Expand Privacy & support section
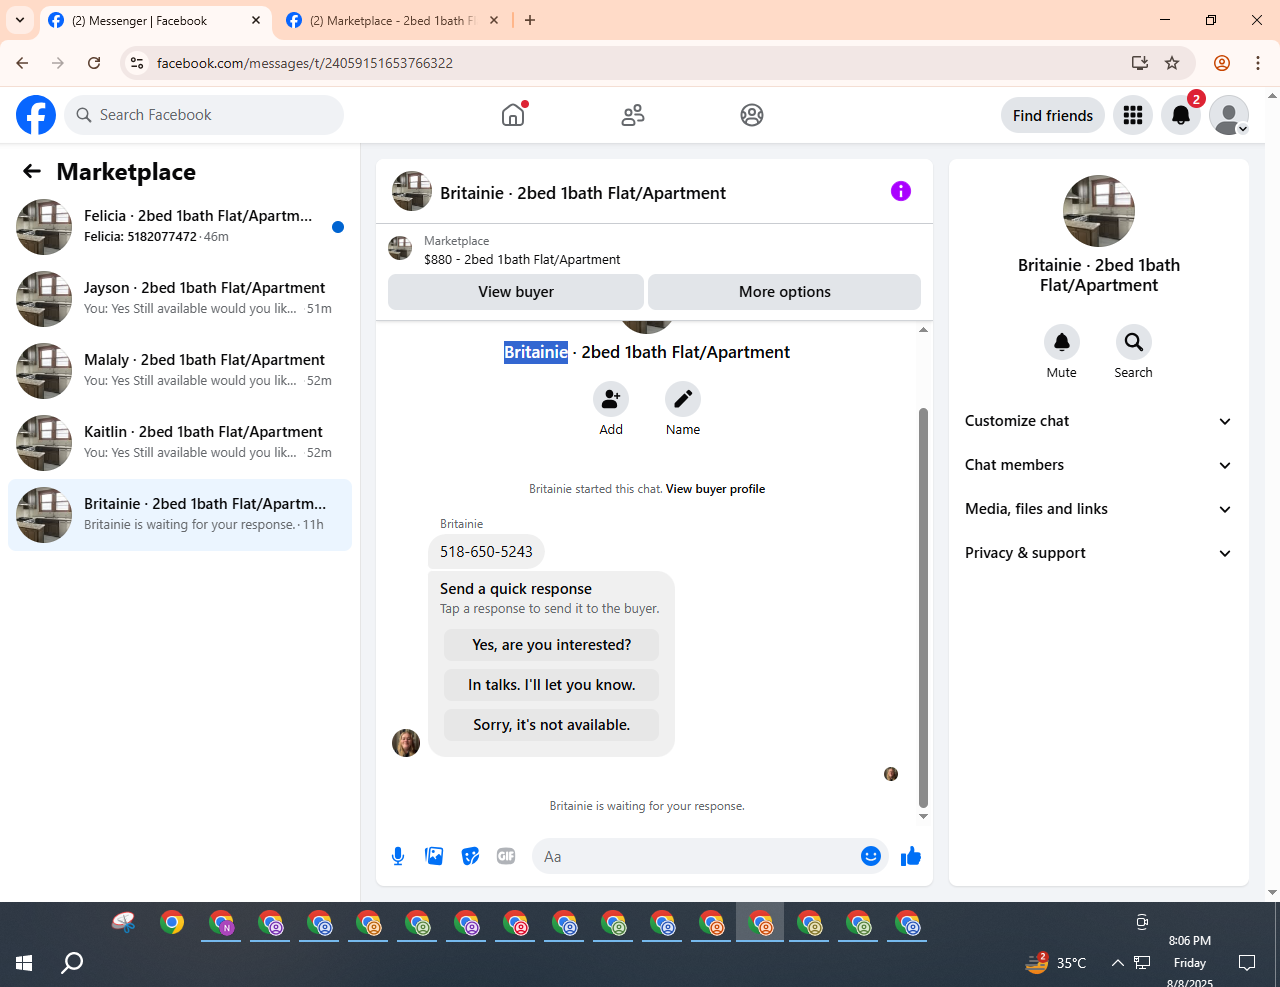1280x987 pixels. [1098, 553]
